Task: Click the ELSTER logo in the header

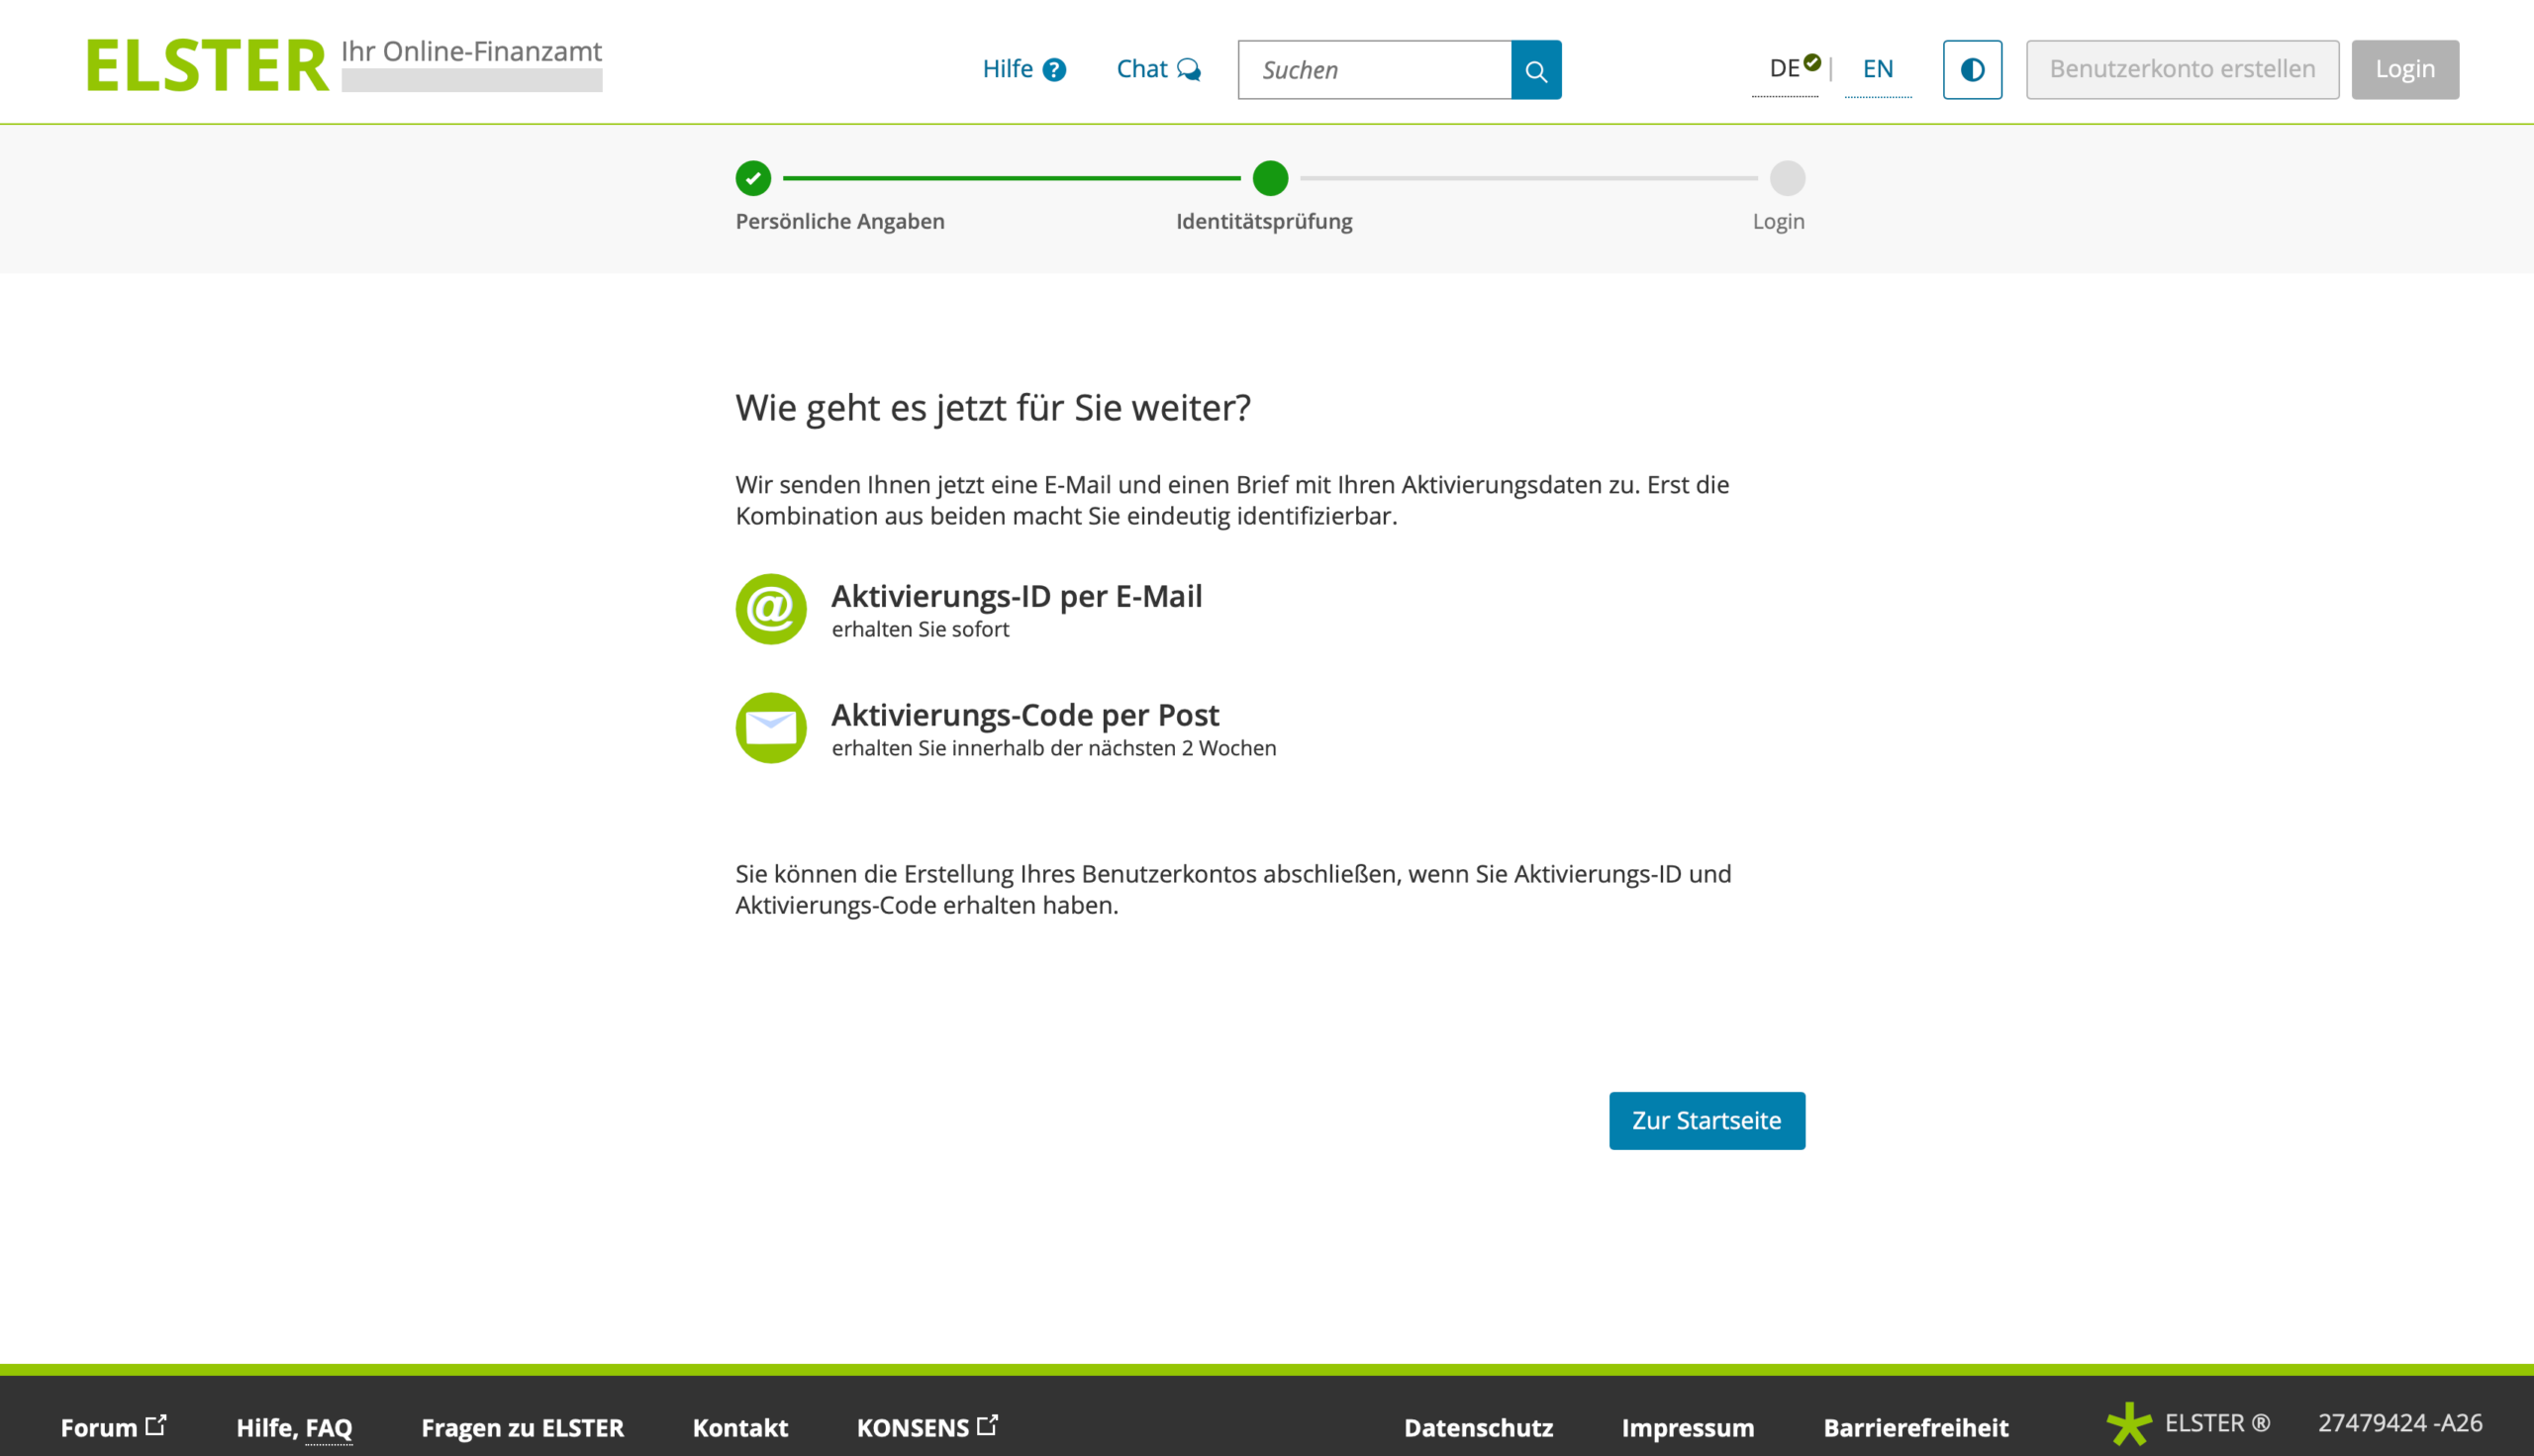Action: pyautogui.click(x=207, y=66)
